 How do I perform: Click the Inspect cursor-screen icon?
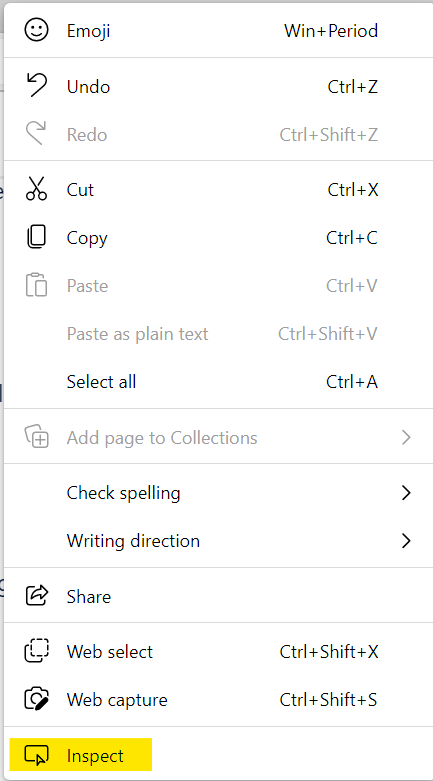36,756
